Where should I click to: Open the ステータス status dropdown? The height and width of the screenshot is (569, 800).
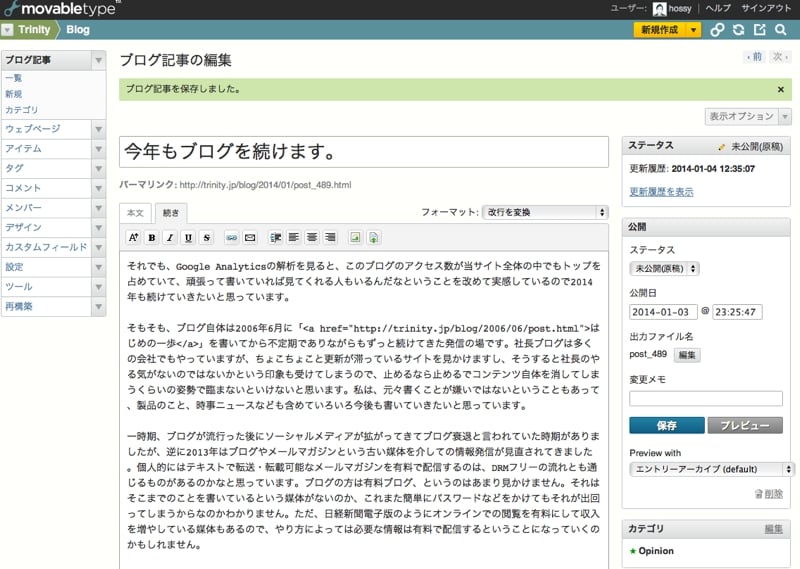pyautogui.click(x=664, y=268)
